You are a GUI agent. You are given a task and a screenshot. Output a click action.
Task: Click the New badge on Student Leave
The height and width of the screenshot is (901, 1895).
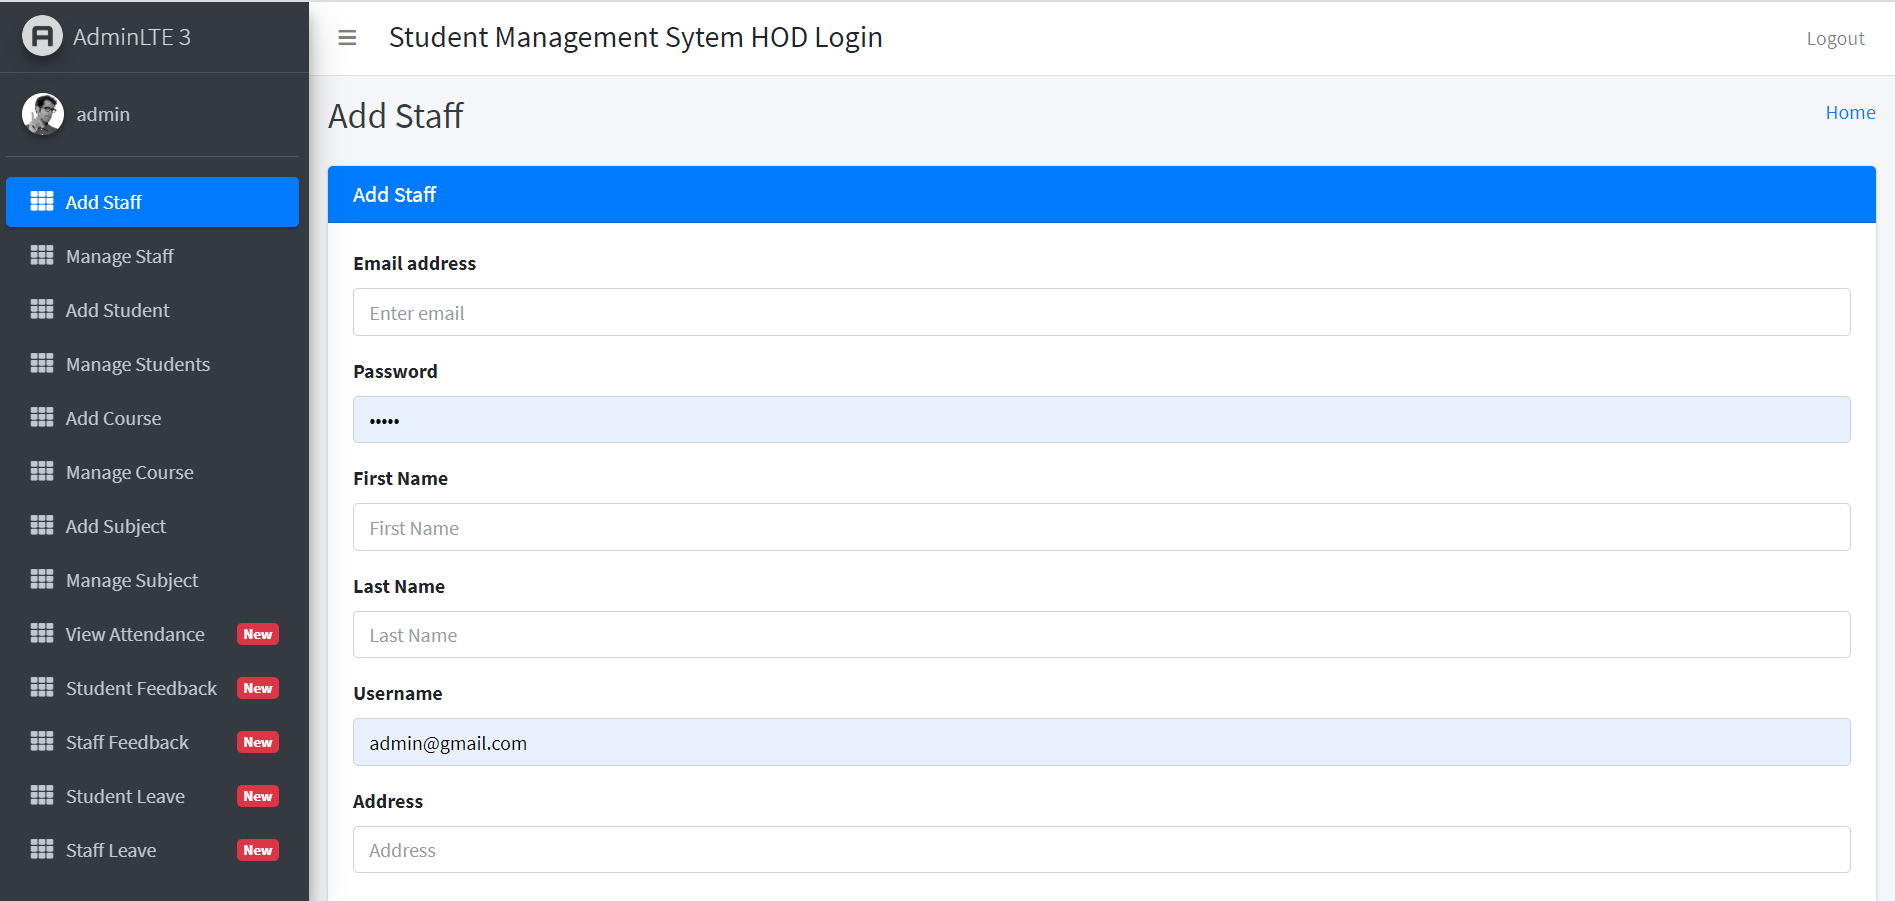pyautogui.click(x=258, y=796)
